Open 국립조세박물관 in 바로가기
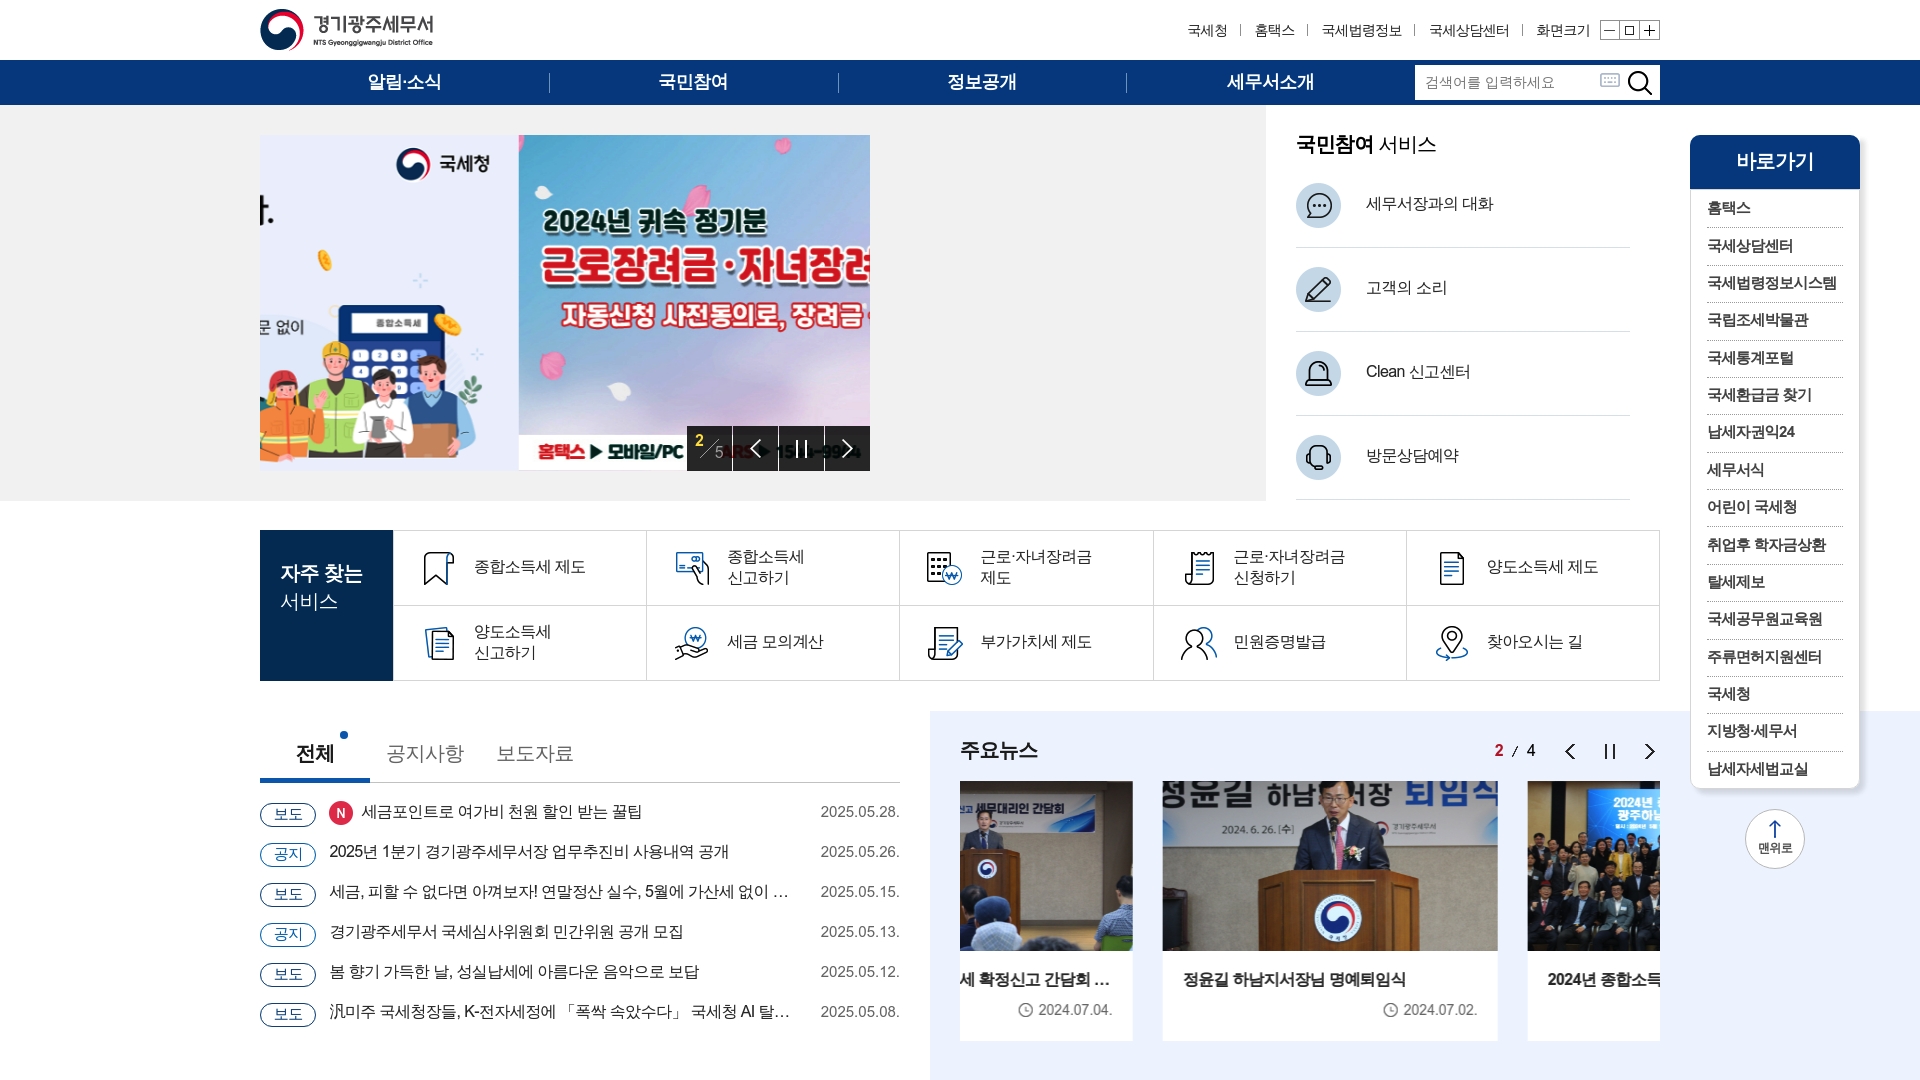The width and height of the screenshot is (1920, 1080). (x=1757, y=321)
